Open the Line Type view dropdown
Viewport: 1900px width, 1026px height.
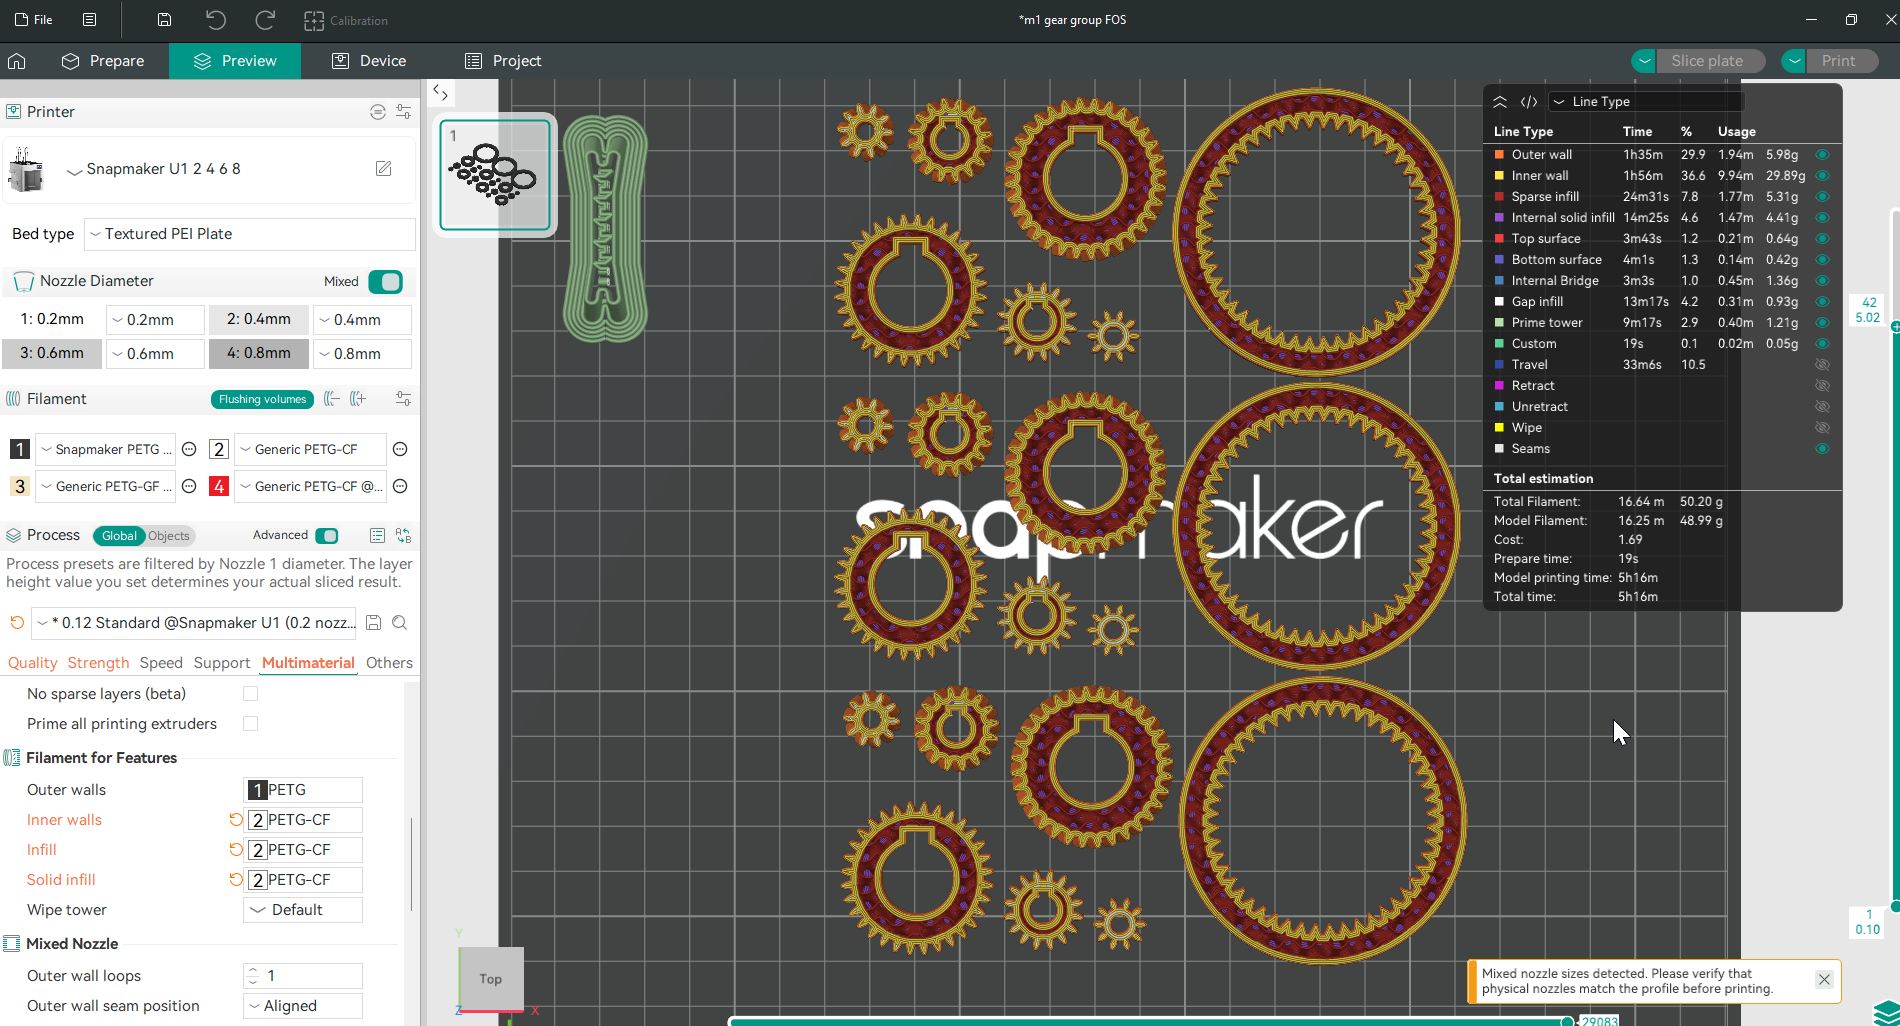[1646, 102]
